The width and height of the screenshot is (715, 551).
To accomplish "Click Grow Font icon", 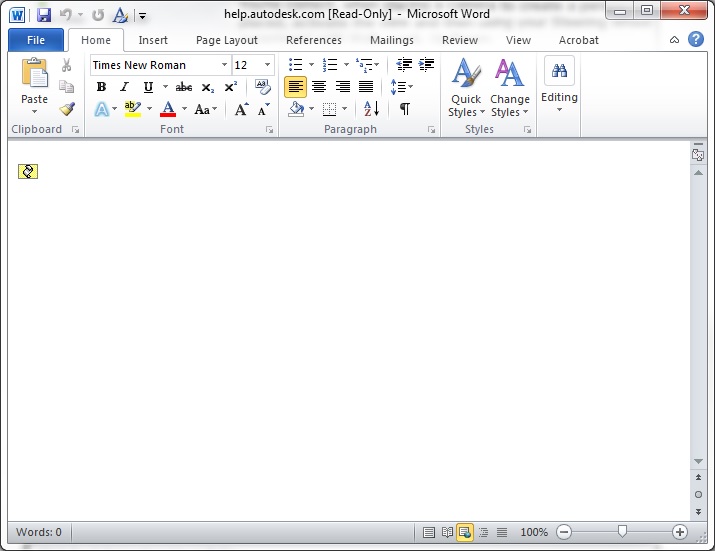I will (242, 109).
